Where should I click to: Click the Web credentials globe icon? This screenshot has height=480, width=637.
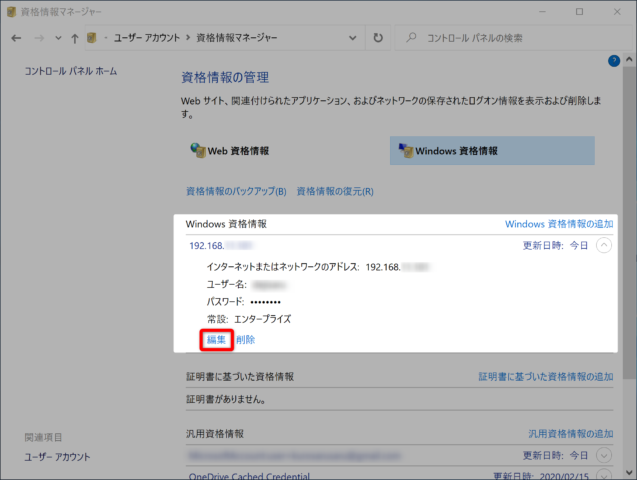click(x=198, y=150)
